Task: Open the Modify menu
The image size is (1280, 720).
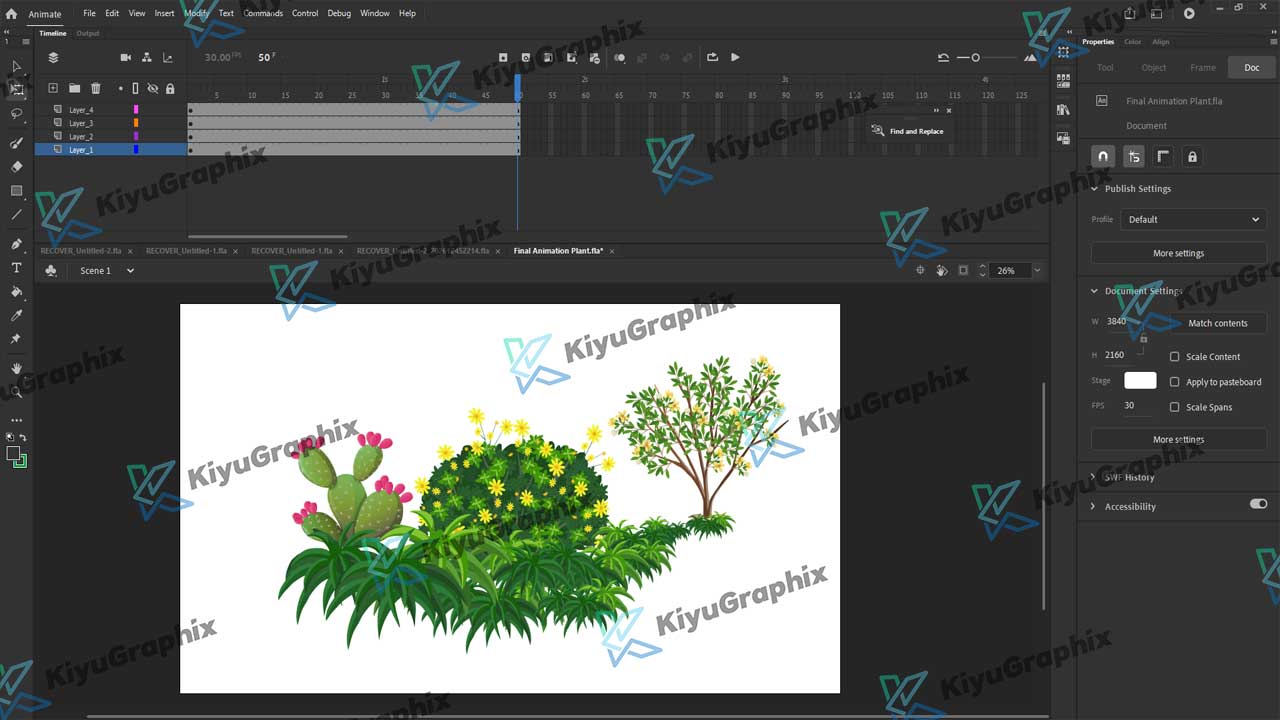Action: pos(196,13)
